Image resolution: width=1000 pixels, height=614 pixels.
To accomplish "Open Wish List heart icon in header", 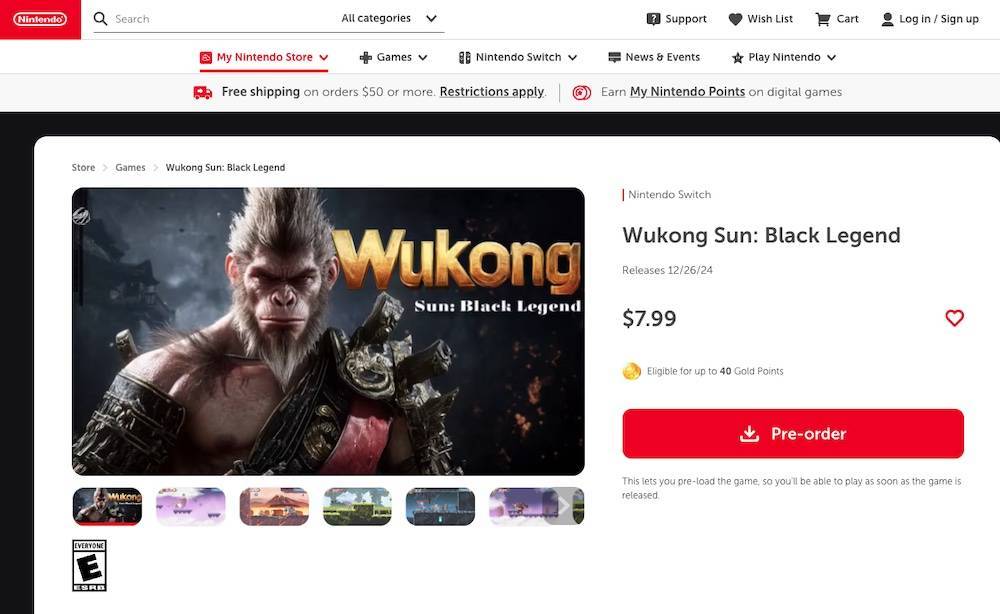I will tap(735, 19).
